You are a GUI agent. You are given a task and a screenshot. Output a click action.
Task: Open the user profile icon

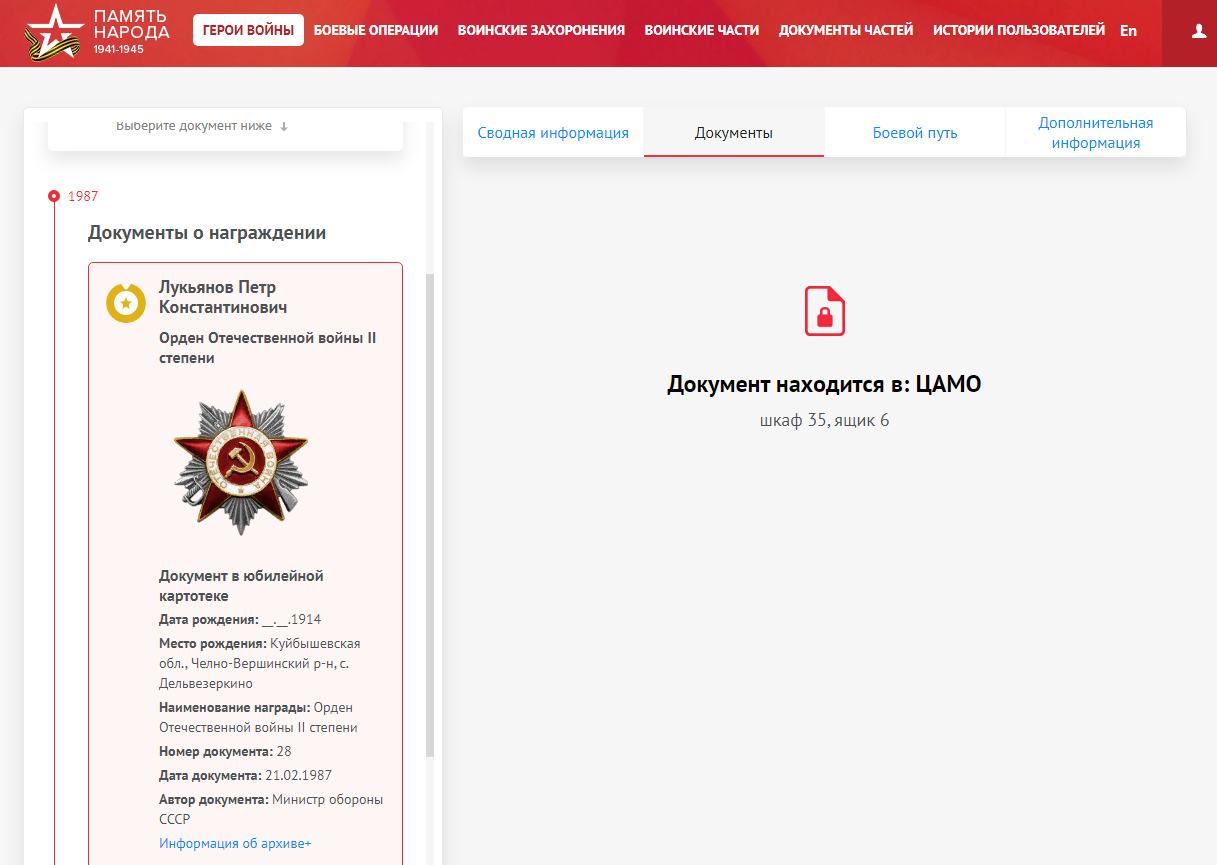(x=1199, y=31)
